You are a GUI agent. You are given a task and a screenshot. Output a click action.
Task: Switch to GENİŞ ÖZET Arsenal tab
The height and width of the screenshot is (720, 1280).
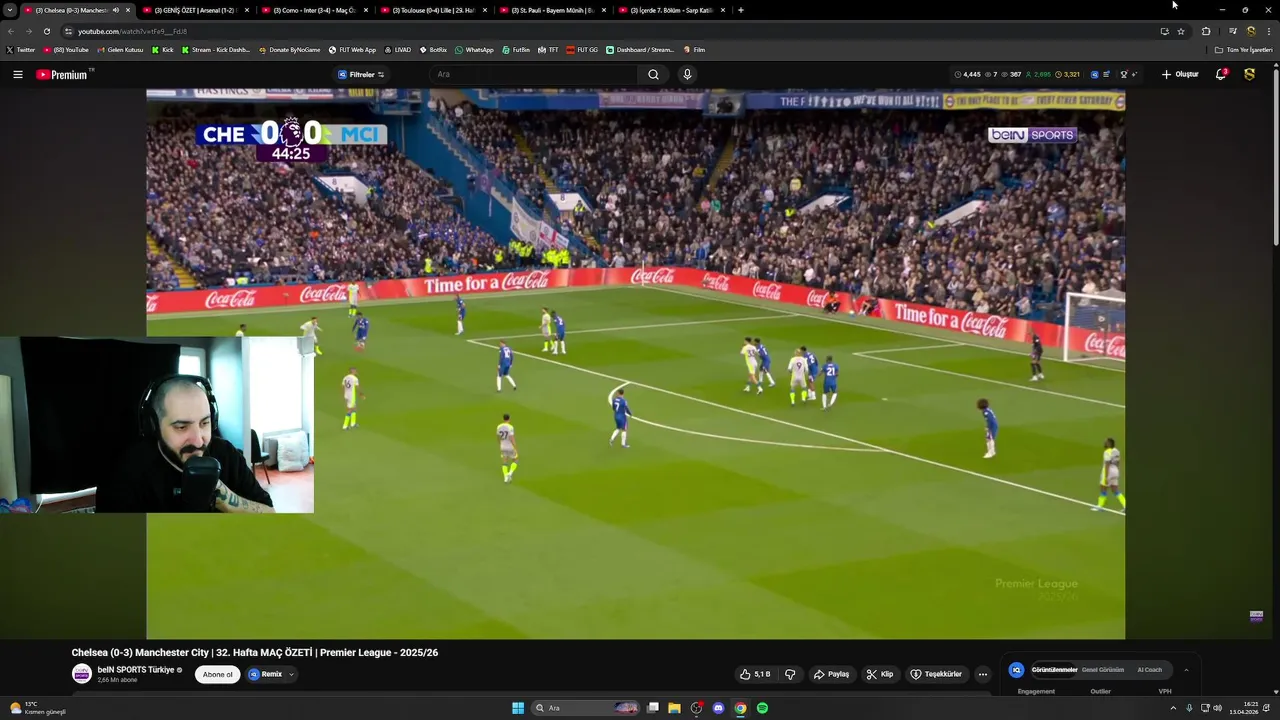click(195, 10)
